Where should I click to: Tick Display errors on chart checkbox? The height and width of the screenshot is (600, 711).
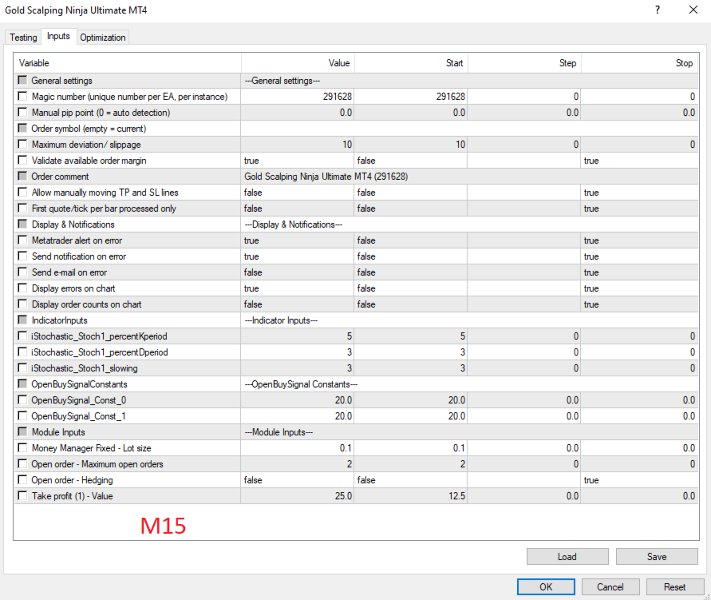point(22,288)
